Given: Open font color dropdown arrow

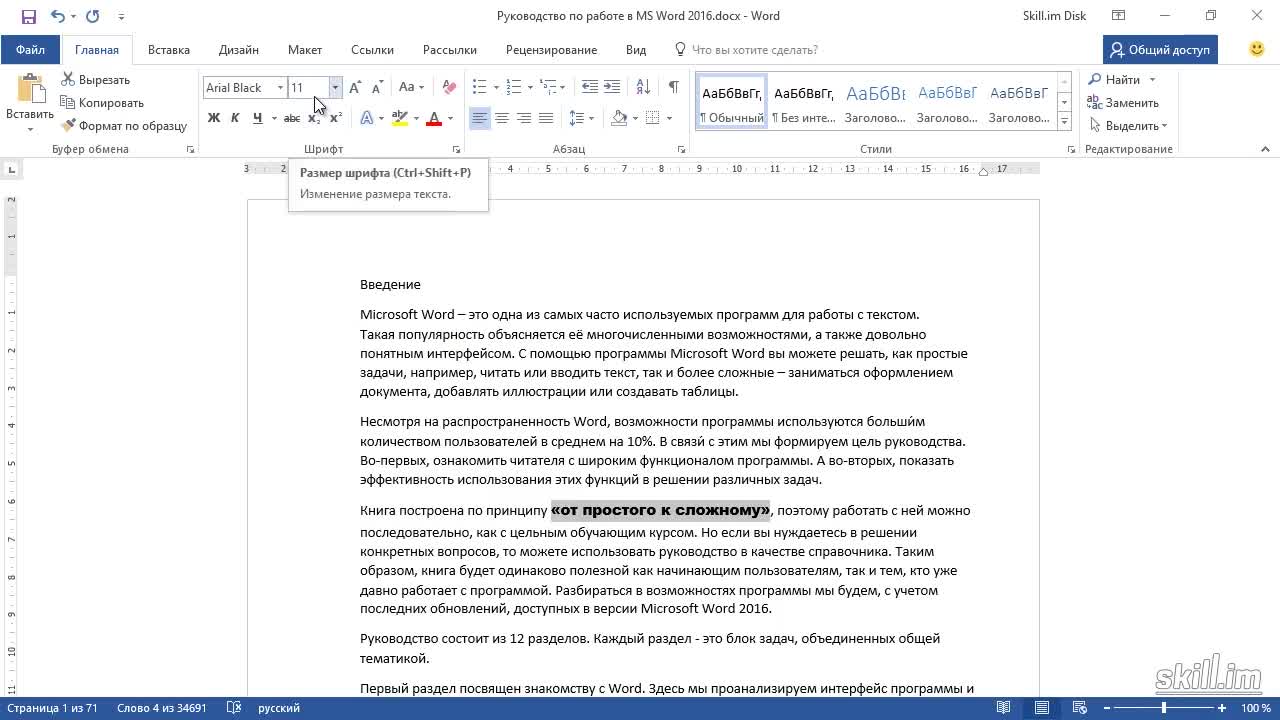Looking at the screenshot, I should [450, 118].
